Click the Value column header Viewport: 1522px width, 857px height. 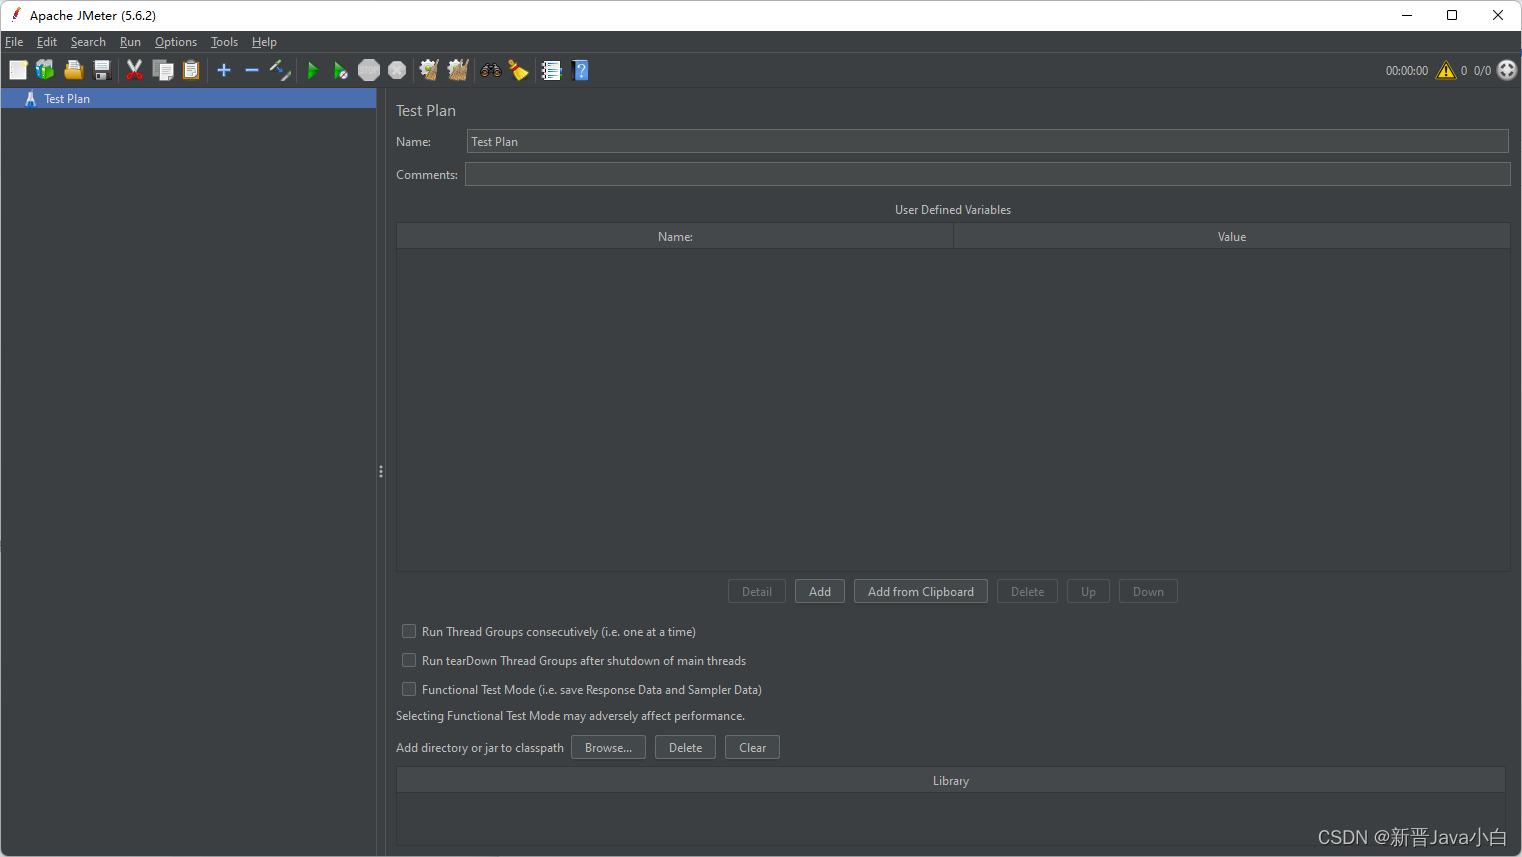click(1232, 236)
